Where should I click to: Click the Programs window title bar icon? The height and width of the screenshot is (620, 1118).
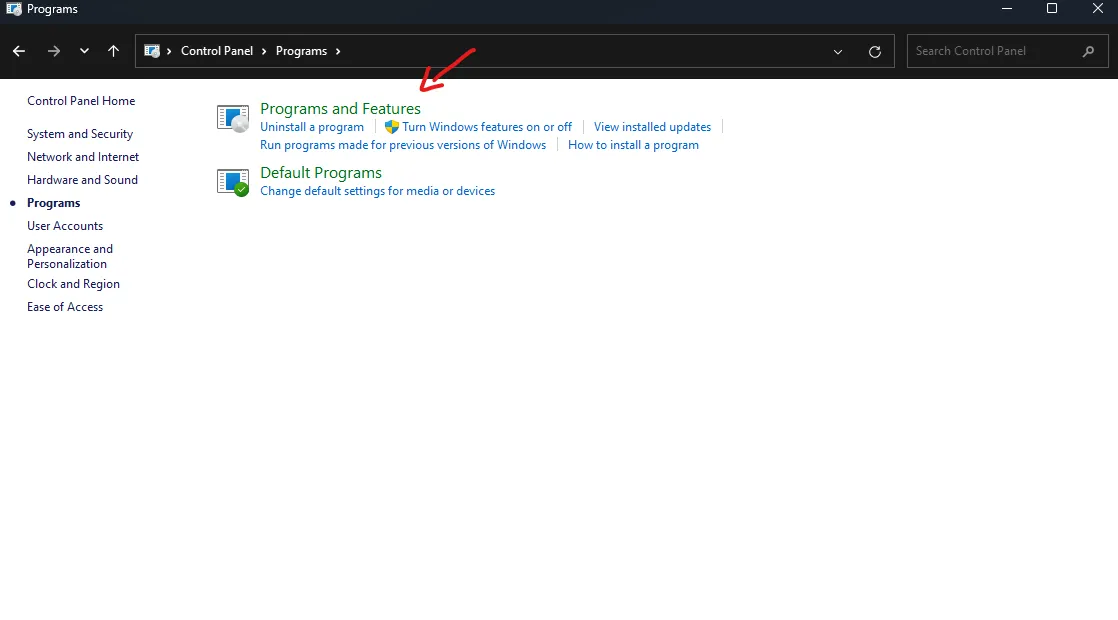[x=14, y=9]
